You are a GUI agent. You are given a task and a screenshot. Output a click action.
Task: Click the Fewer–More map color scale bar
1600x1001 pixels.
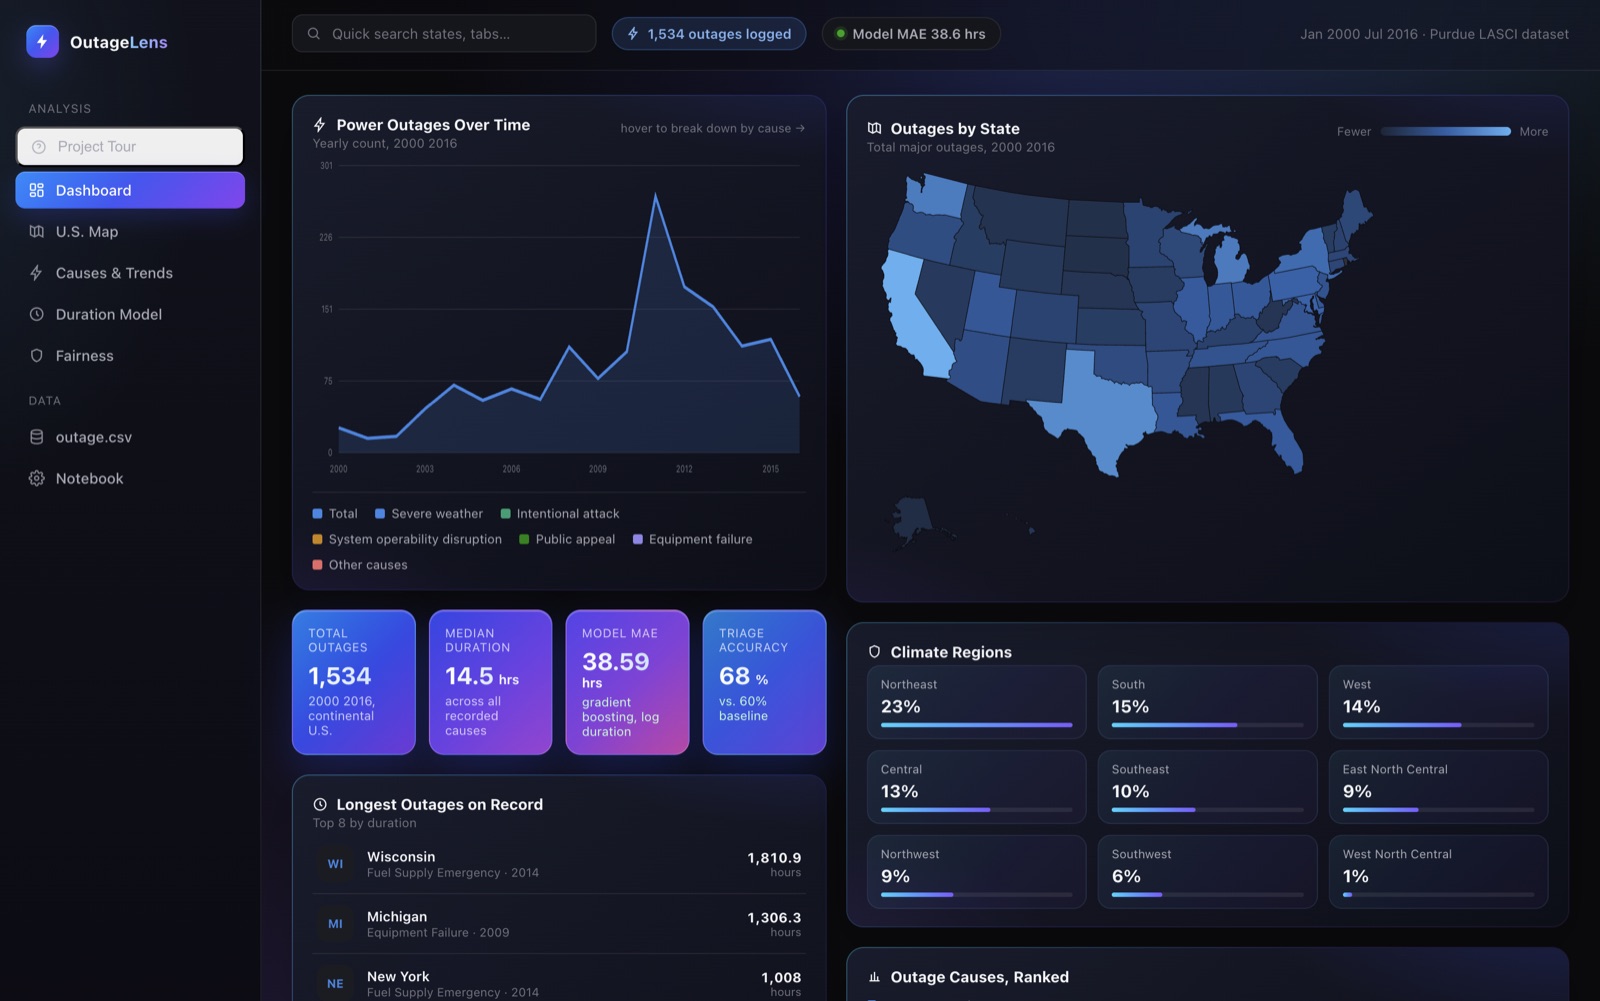[x=1445, y=131]
